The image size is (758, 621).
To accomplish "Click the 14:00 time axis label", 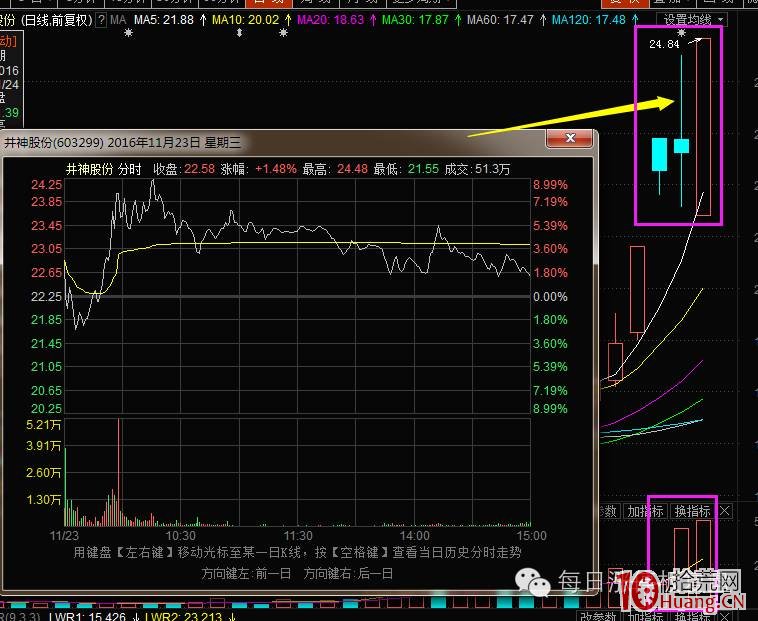I will pyautogui.click(x=415, y=536).
